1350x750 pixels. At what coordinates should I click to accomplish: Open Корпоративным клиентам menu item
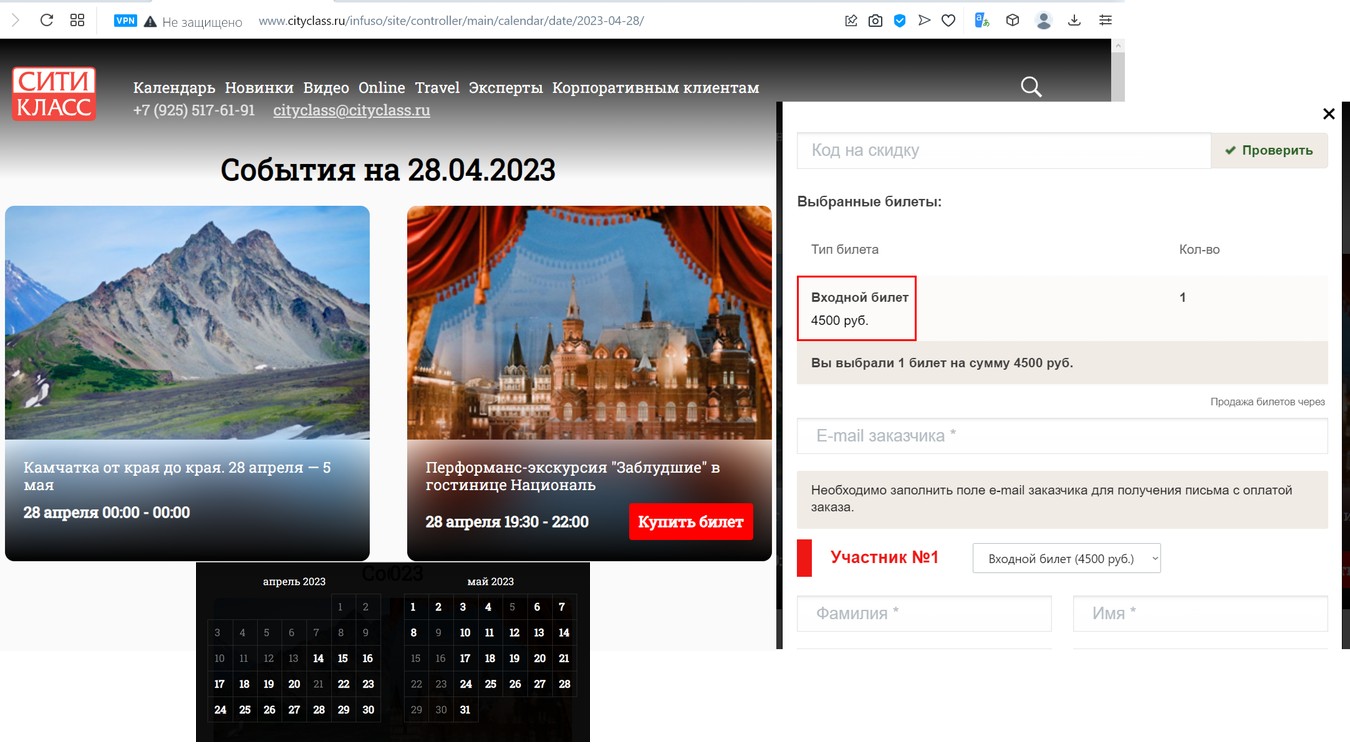click(x=656, y=88)
